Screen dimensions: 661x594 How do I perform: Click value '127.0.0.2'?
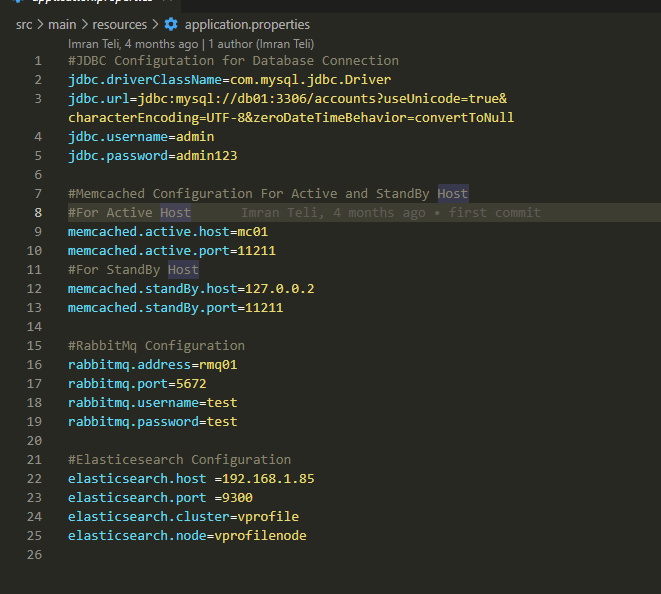coord(279,288)
